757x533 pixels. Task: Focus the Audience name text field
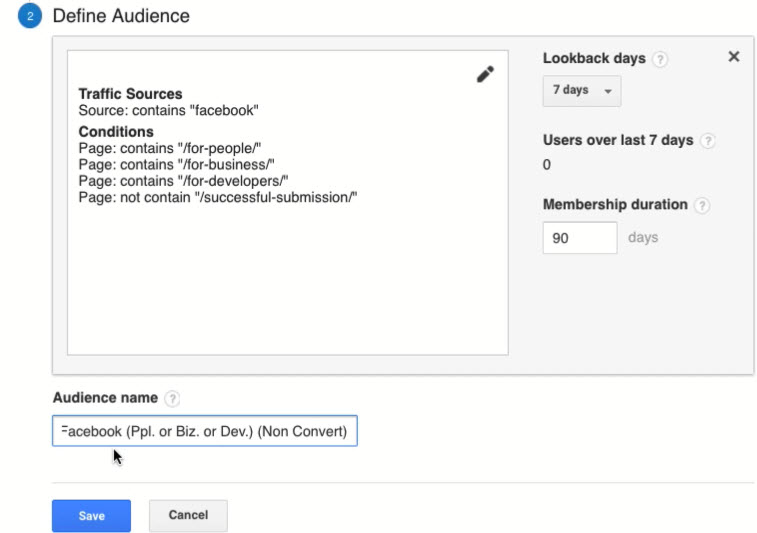coord(204,431)
